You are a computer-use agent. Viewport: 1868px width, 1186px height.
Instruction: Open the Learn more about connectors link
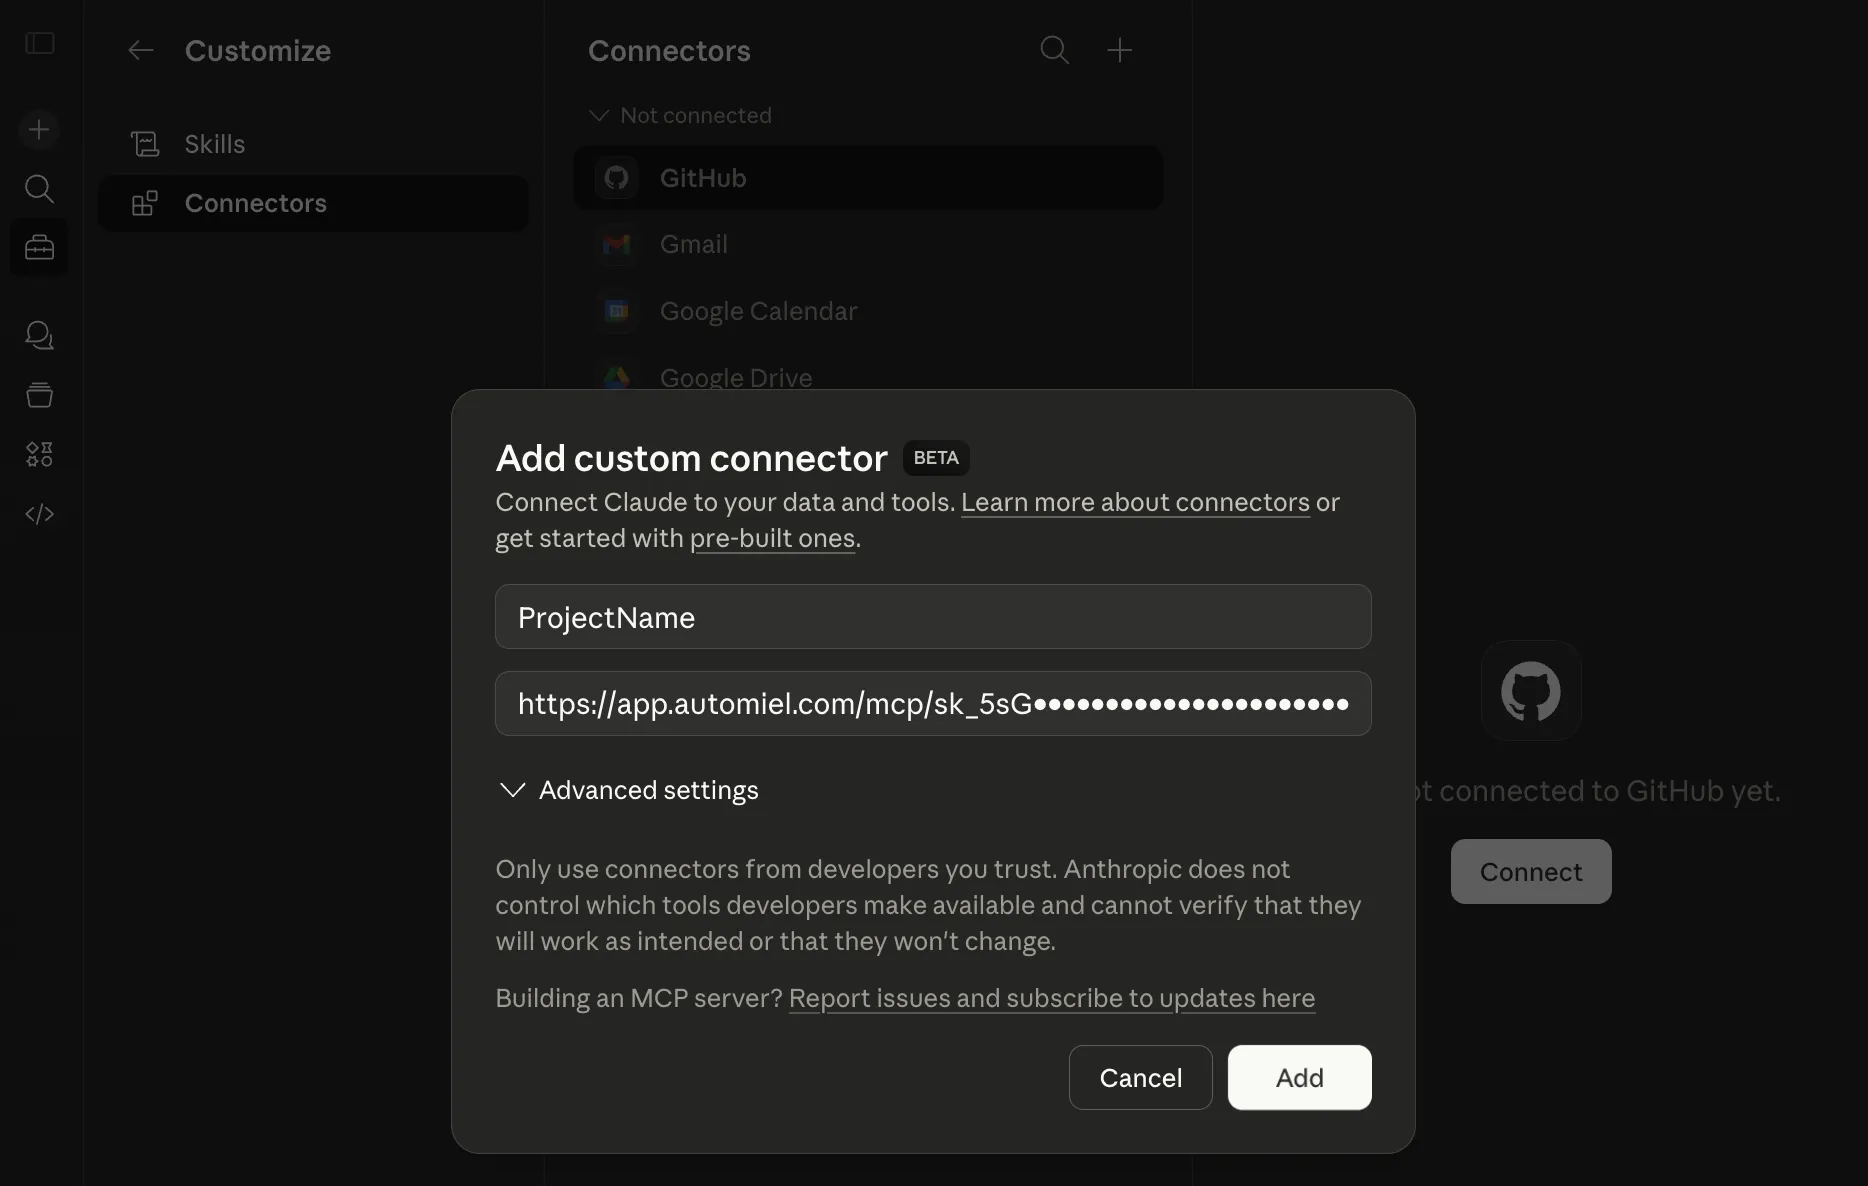[x=1134, y=502]
